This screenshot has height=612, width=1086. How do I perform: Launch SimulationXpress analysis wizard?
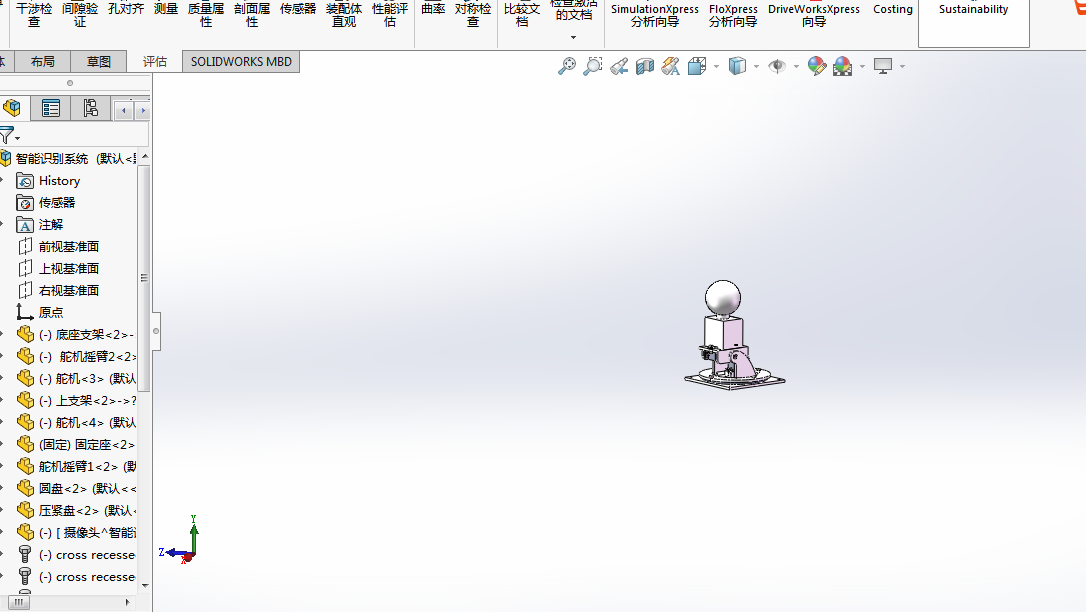click(655, 15)
